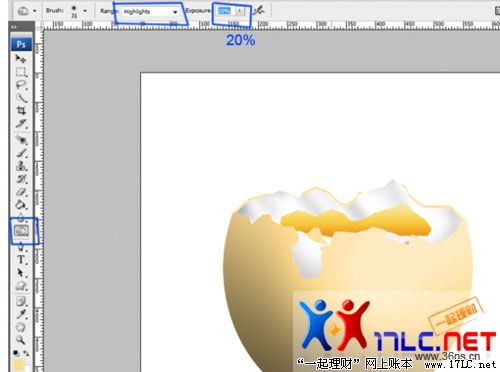500x372 pixels.
Task: Reset default foreground and background colors
Action: click(x=16, y=353)
